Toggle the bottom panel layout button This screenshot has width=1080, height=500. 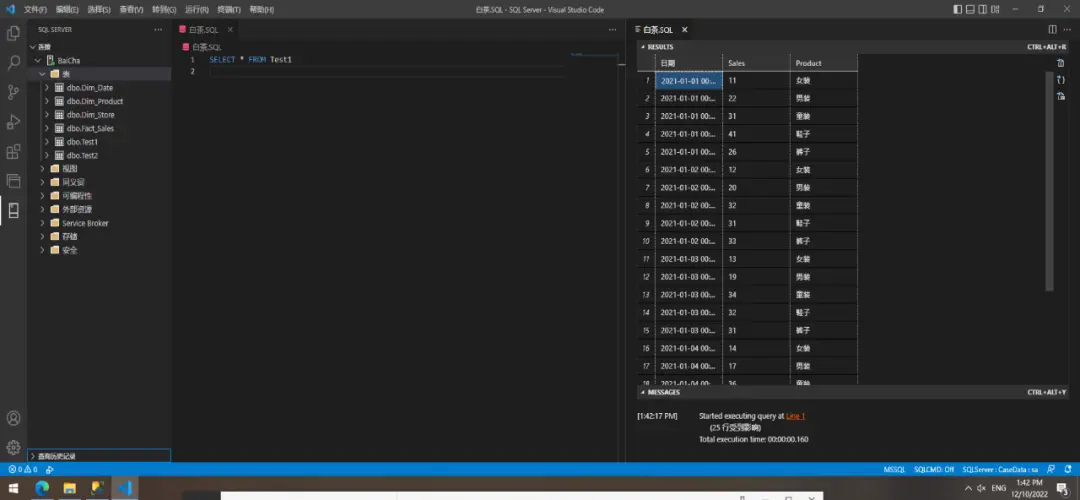pos(970,9)
